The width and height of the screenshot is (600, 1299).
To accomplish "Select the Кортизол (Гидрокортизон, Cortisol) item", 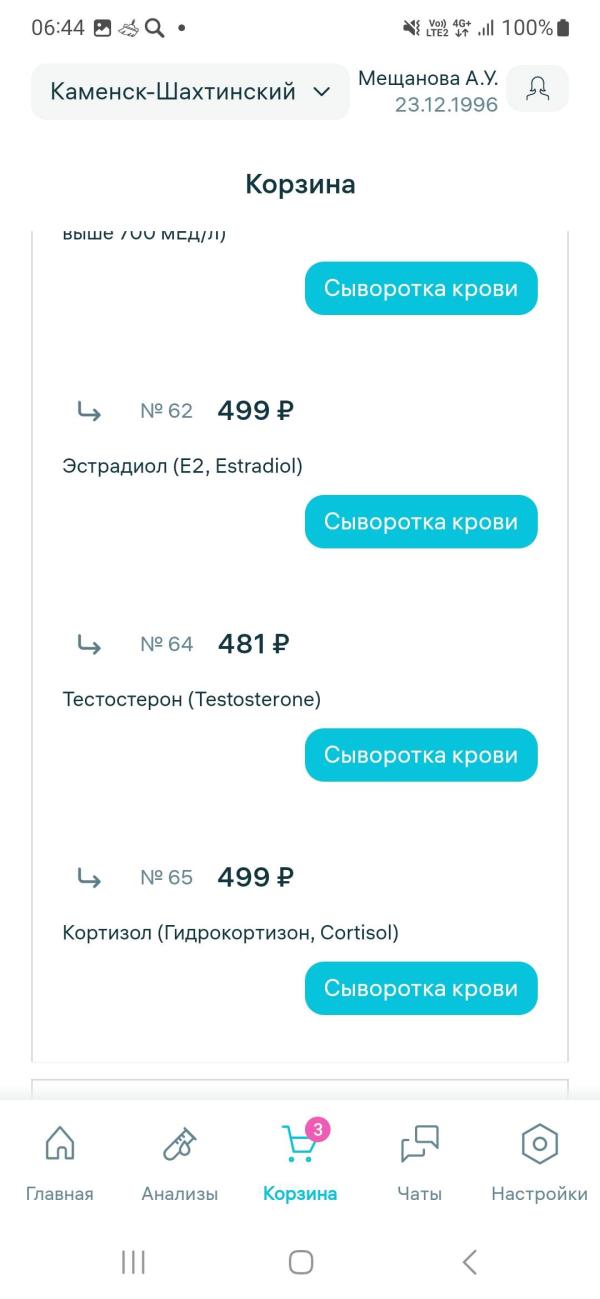I will click(x=230, y=933).
